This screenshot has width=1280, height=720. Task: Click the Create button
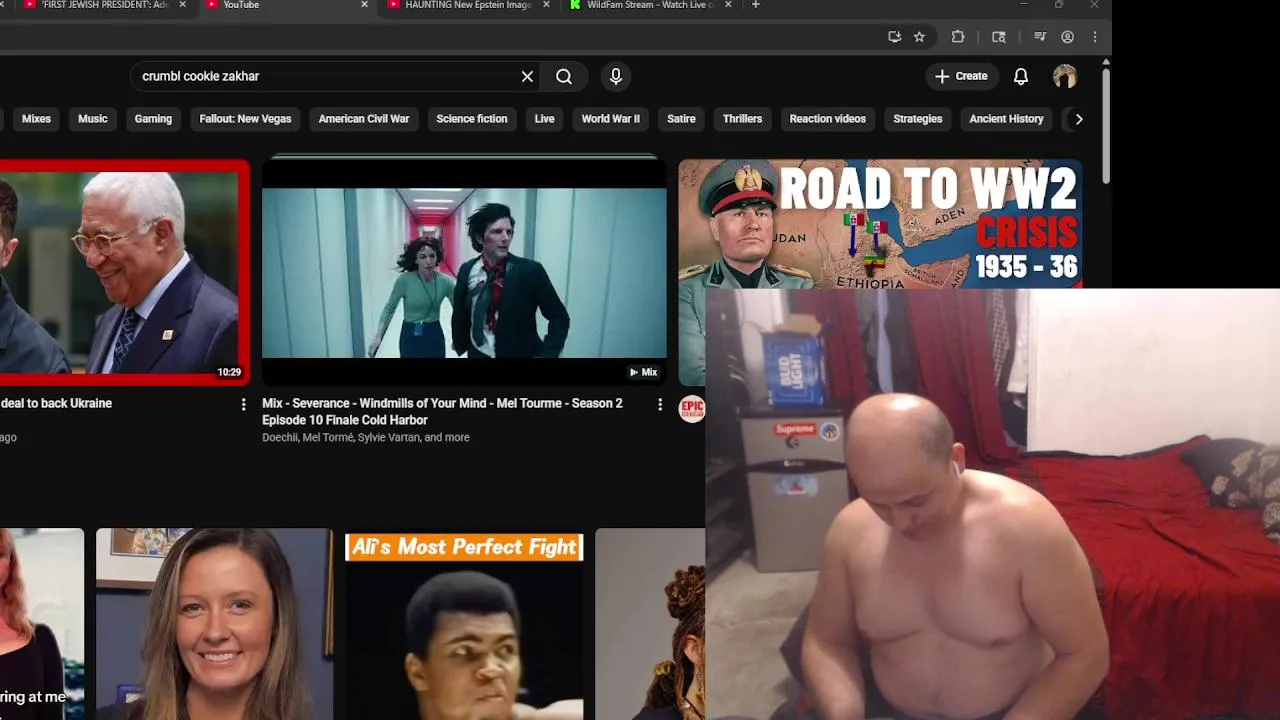tap(961, 76)
